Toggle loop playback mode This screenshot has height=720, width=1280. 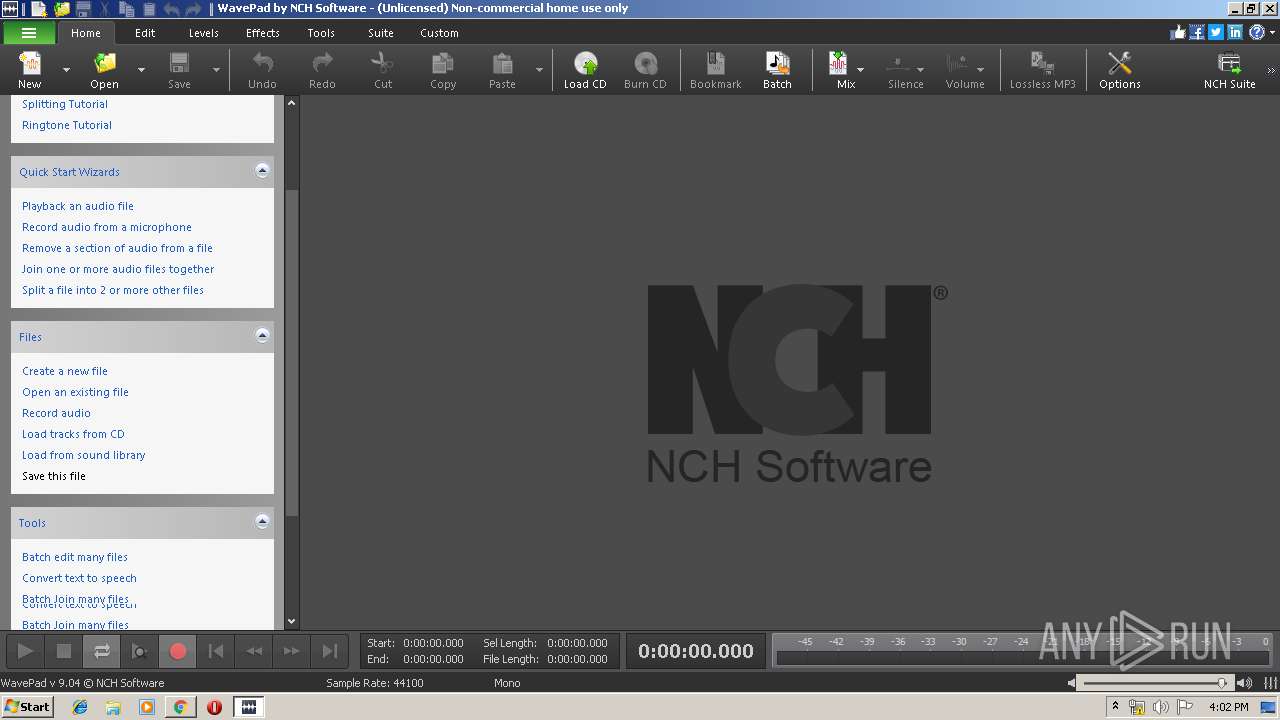(101, 651)
